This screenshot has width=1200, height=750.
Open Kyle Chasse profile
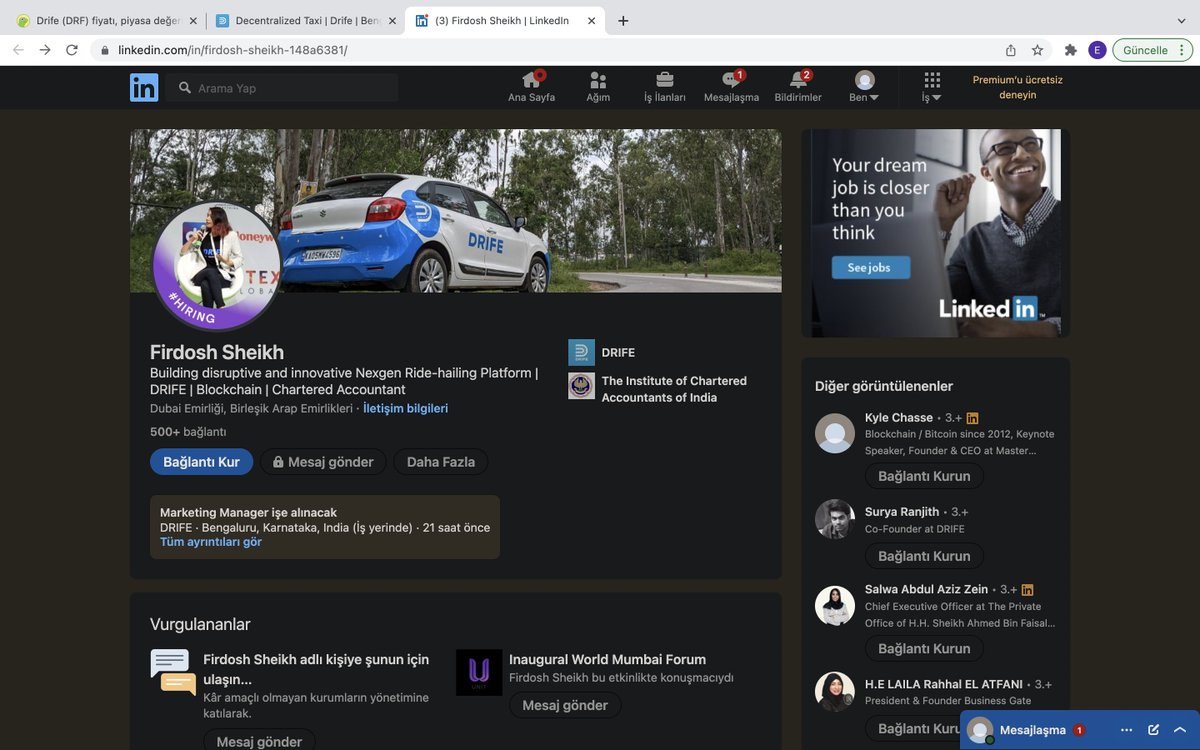899,418
